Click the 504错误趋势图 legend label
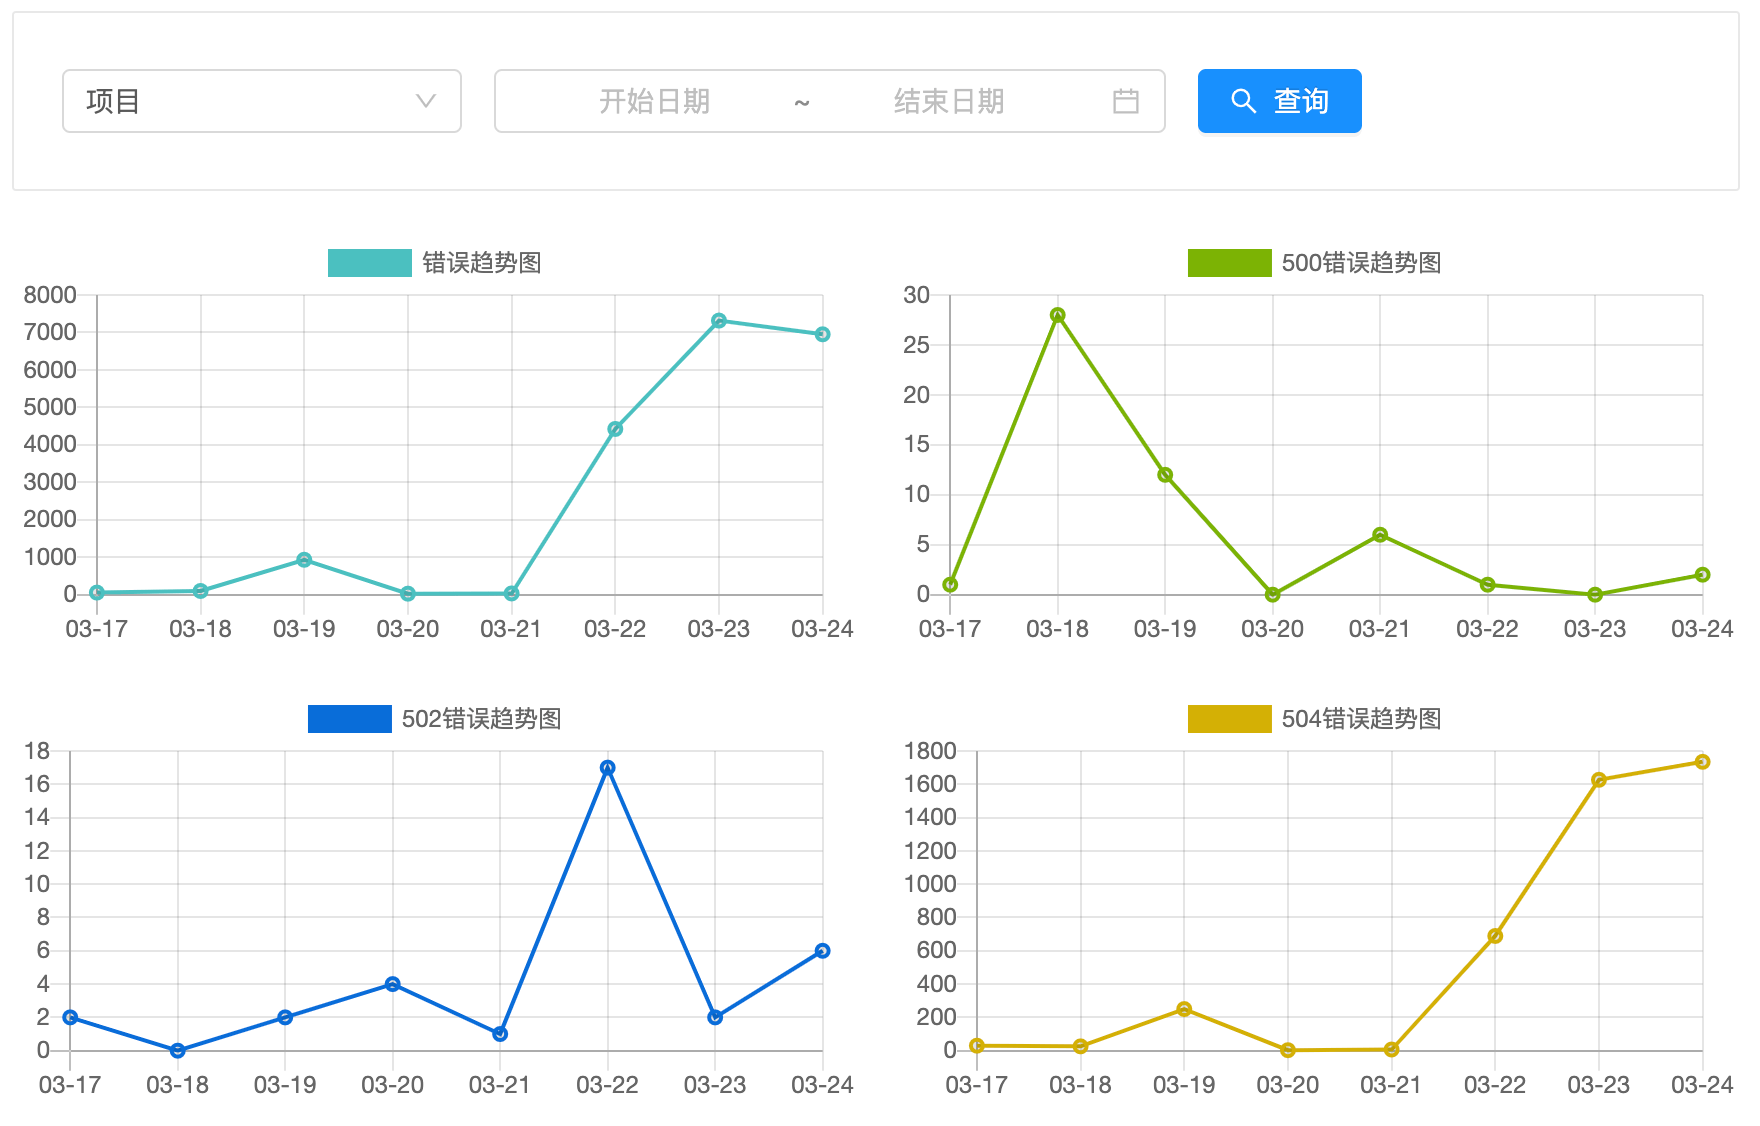Image resolution: width=1760 pixels, height=1126 pixels. click(1362, 719)
